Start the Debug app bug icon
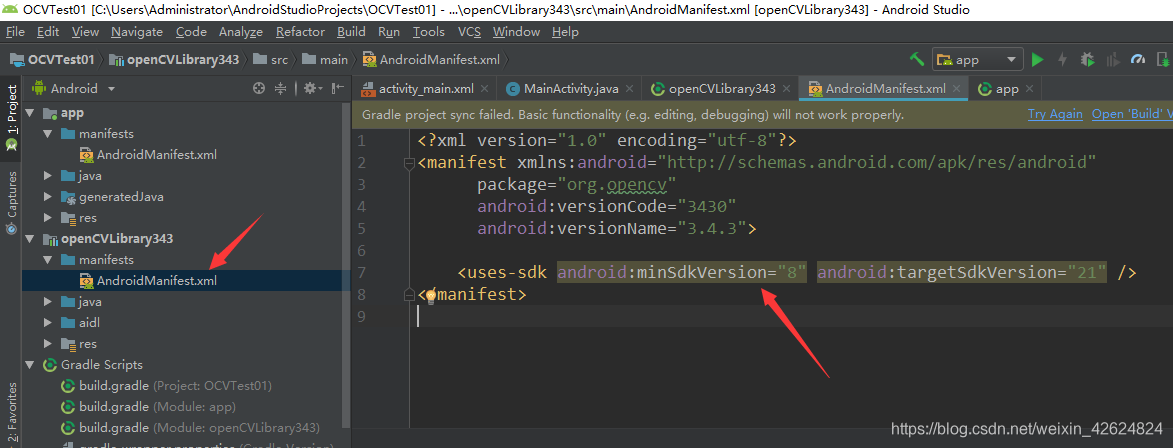 point(1087,60)
